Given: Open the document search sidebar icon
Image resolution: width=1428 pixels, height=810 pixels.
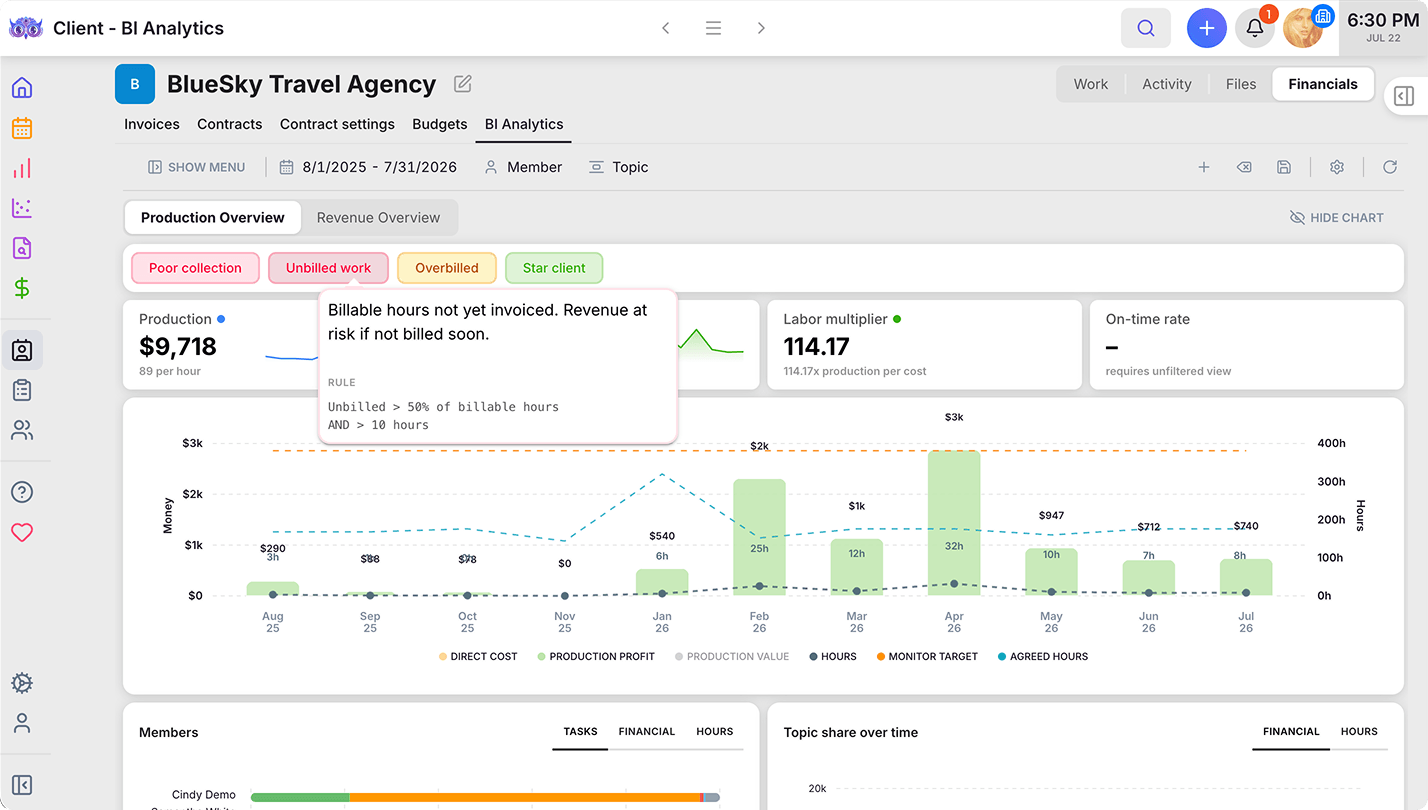Looking at the screenshot, I should 22,248.
